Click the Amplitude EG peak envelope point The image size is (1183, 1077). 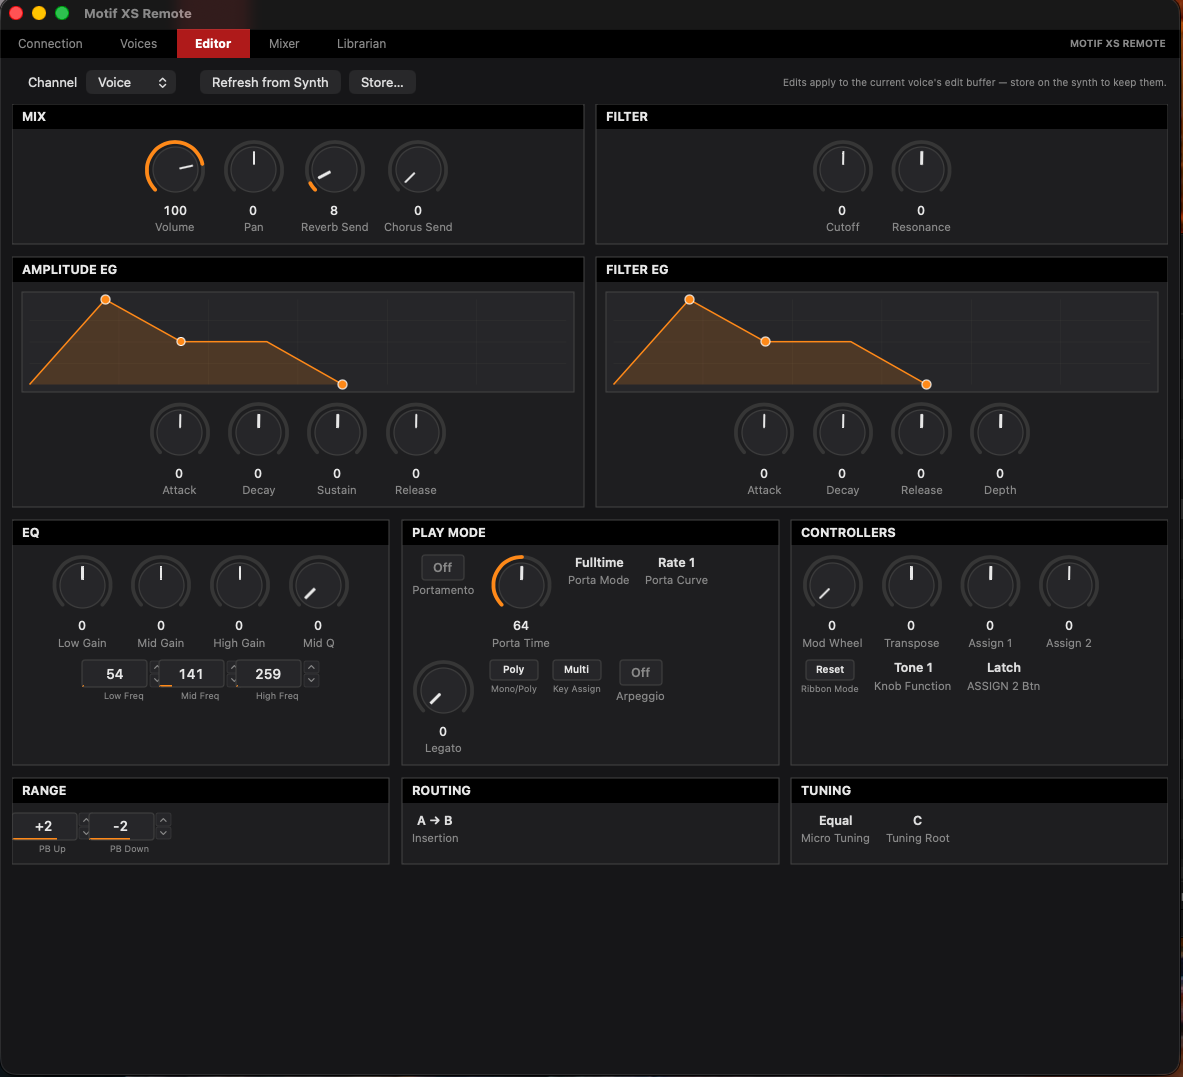pyautogui.click(x=106, y=299)
